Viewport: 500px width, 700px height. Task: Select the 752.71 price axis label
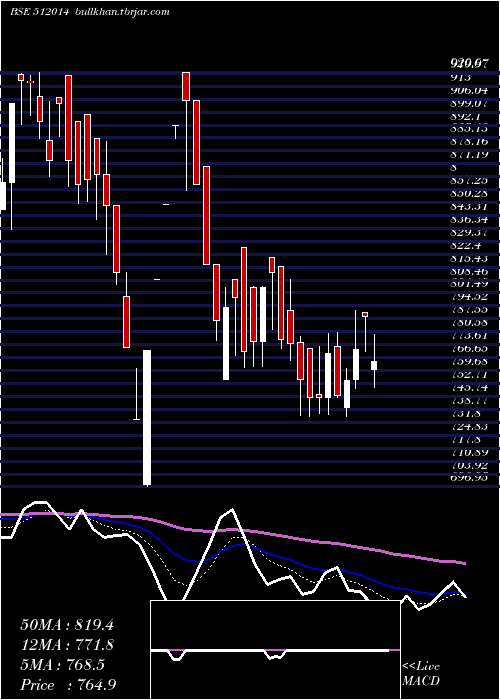coord(468,374)
